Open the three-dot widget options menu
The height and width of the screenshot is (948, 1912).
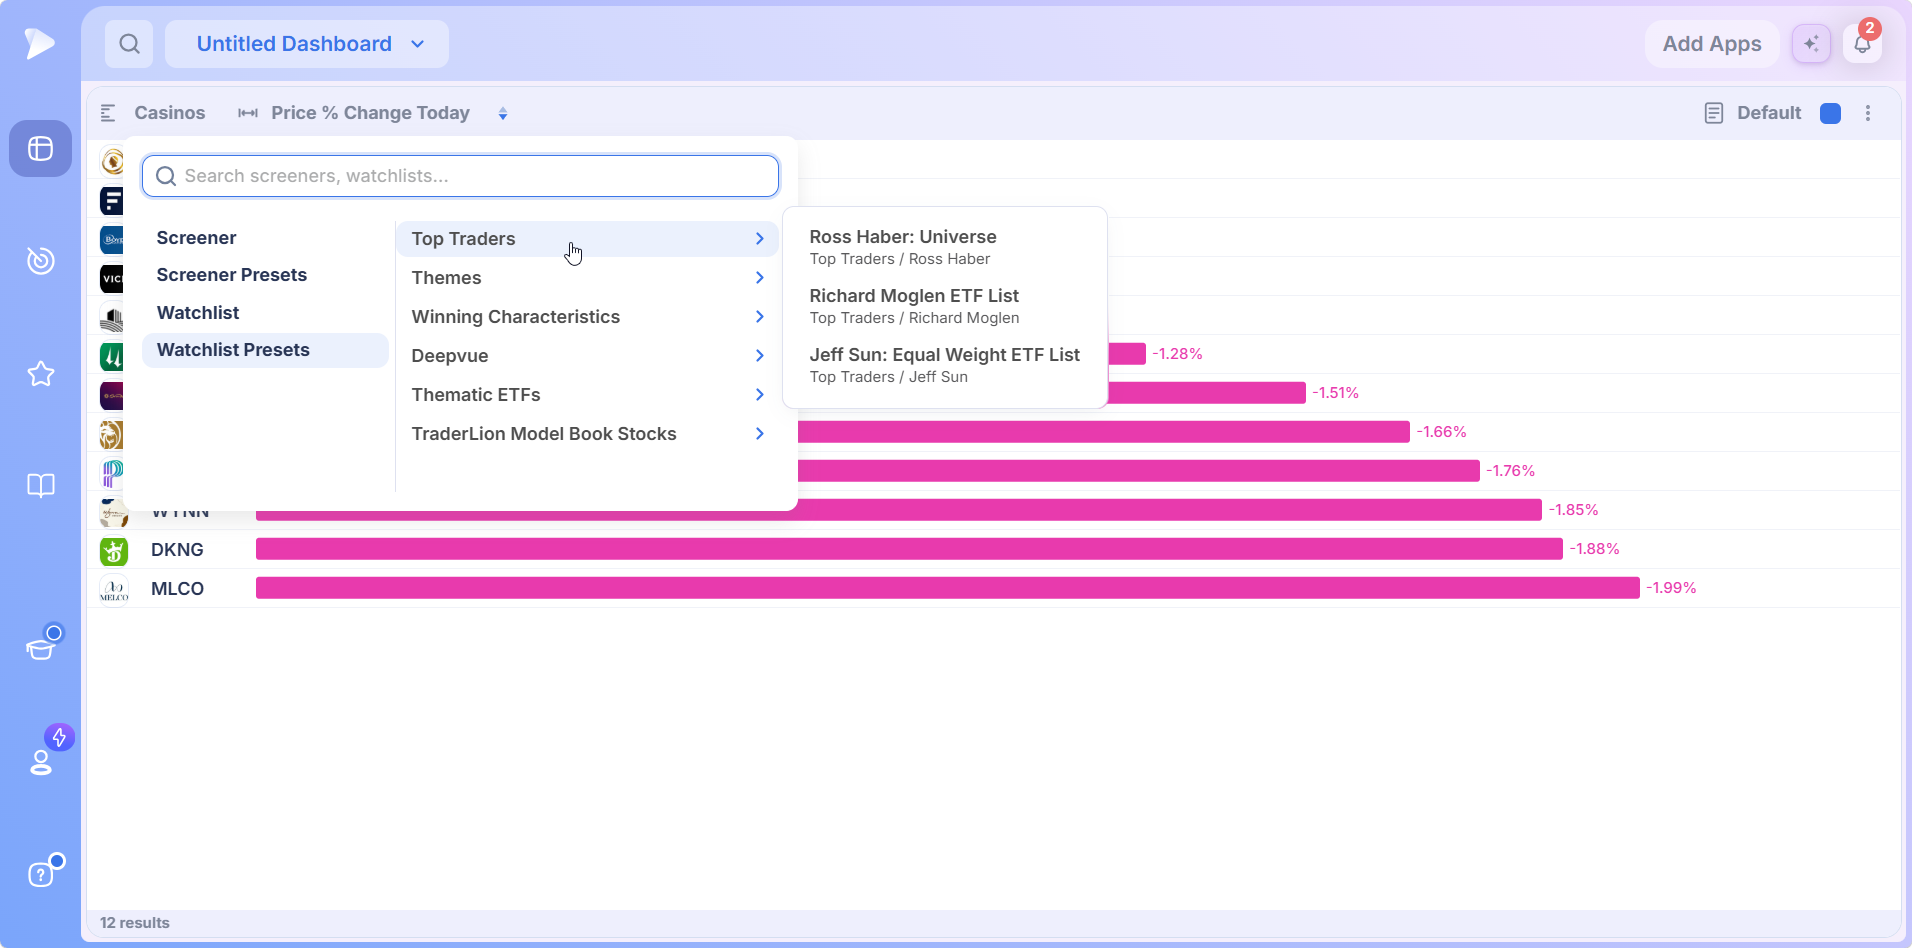1868,113
